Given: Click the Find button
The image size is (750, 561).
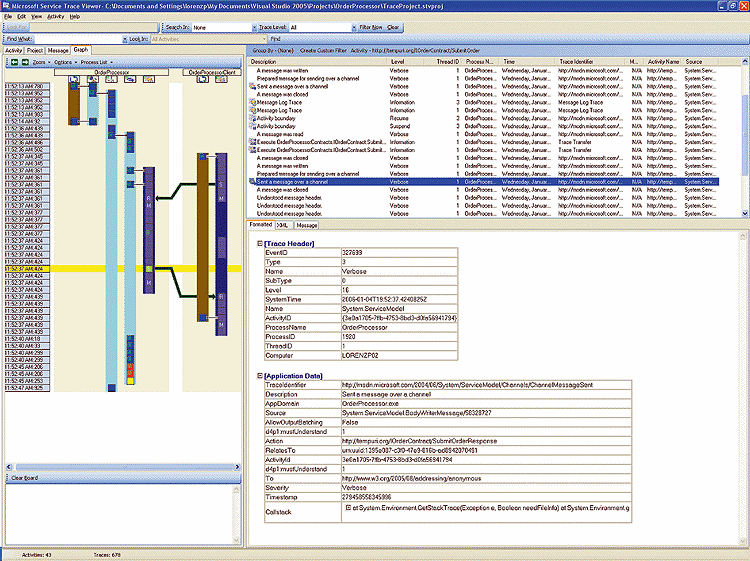Looking at the screenshot, I should pyautogui.click(x=276, y=39).
